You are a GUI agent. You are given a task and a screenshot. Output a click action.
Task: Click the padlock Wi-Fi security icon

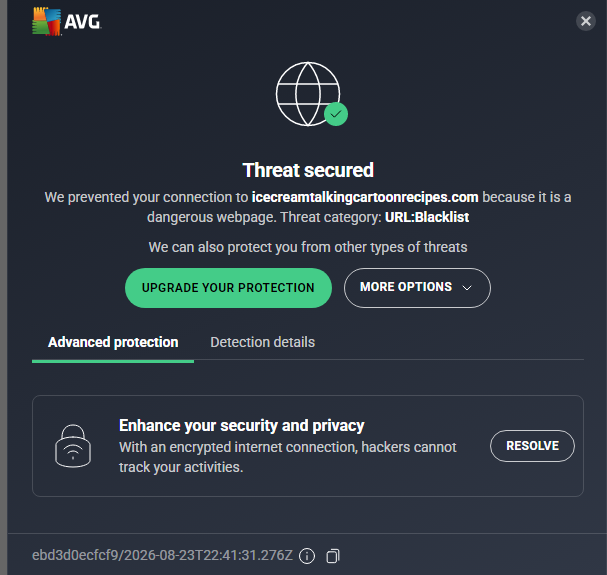click(73, 446)
